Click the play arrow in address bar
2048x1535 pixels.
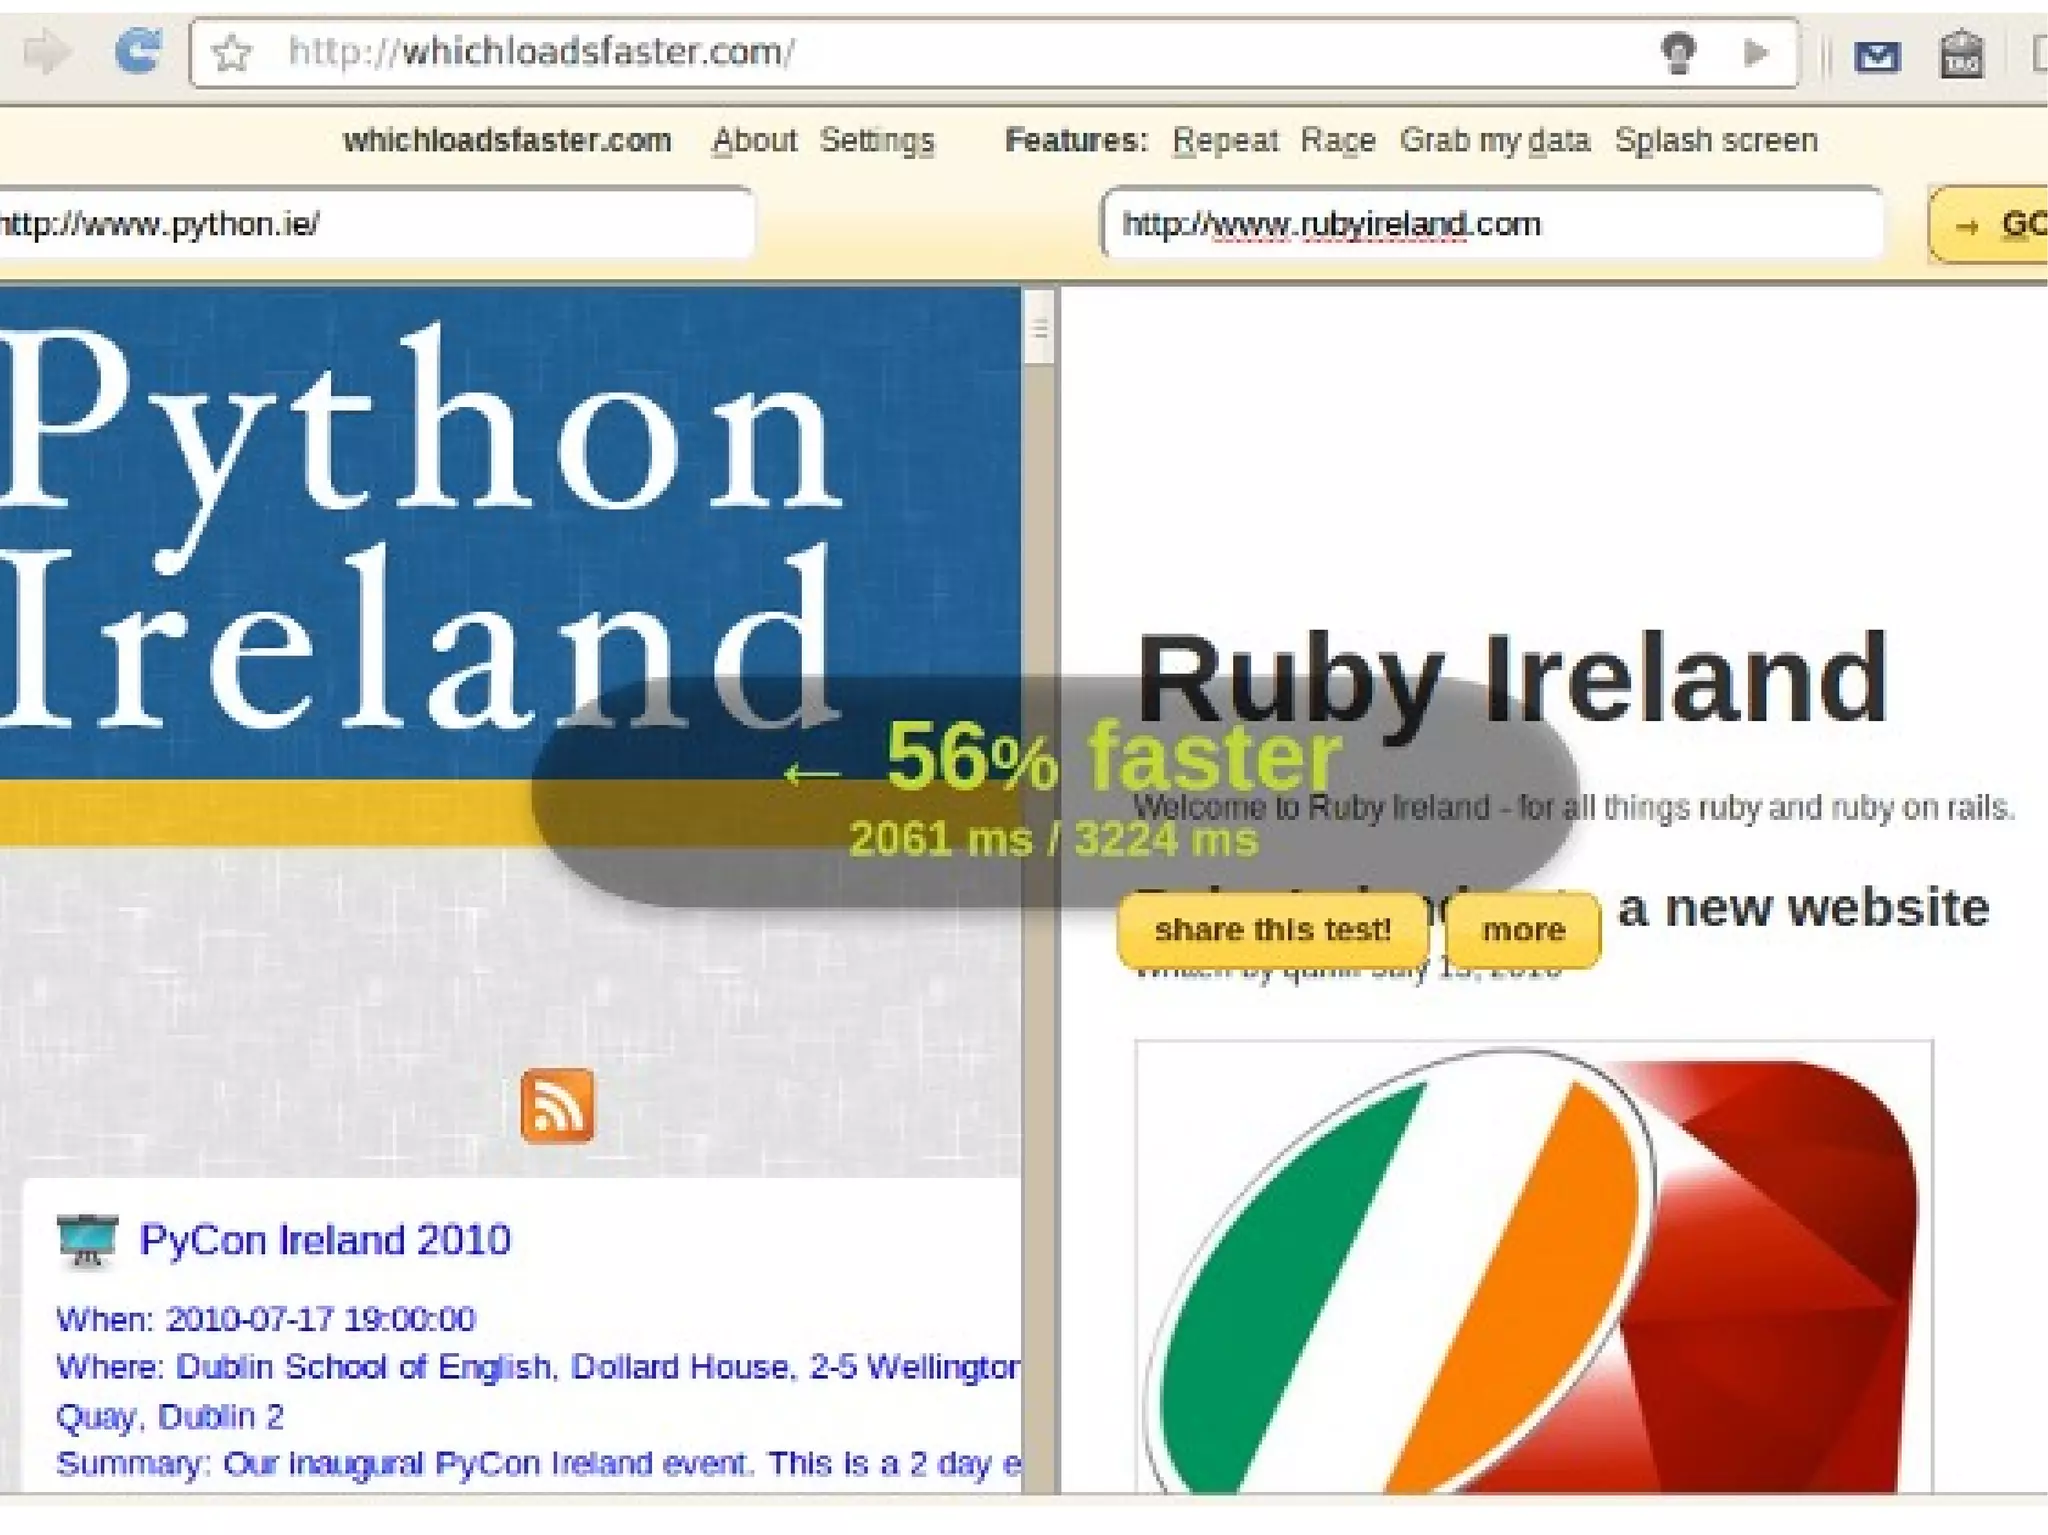click(x=1755, y=52)
